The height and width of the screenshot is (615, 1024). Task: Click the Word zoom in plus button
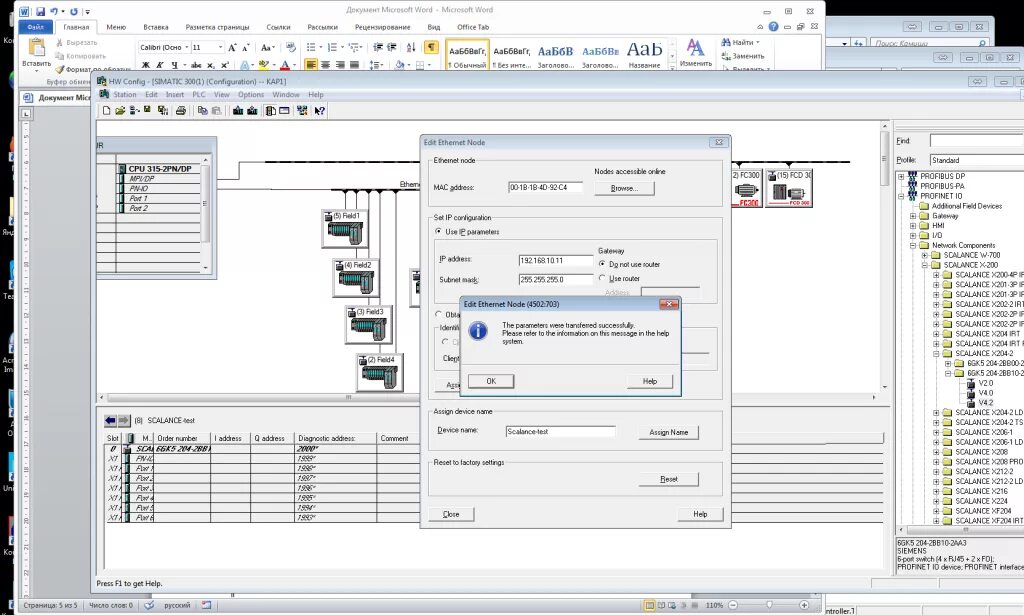[804, 605]
